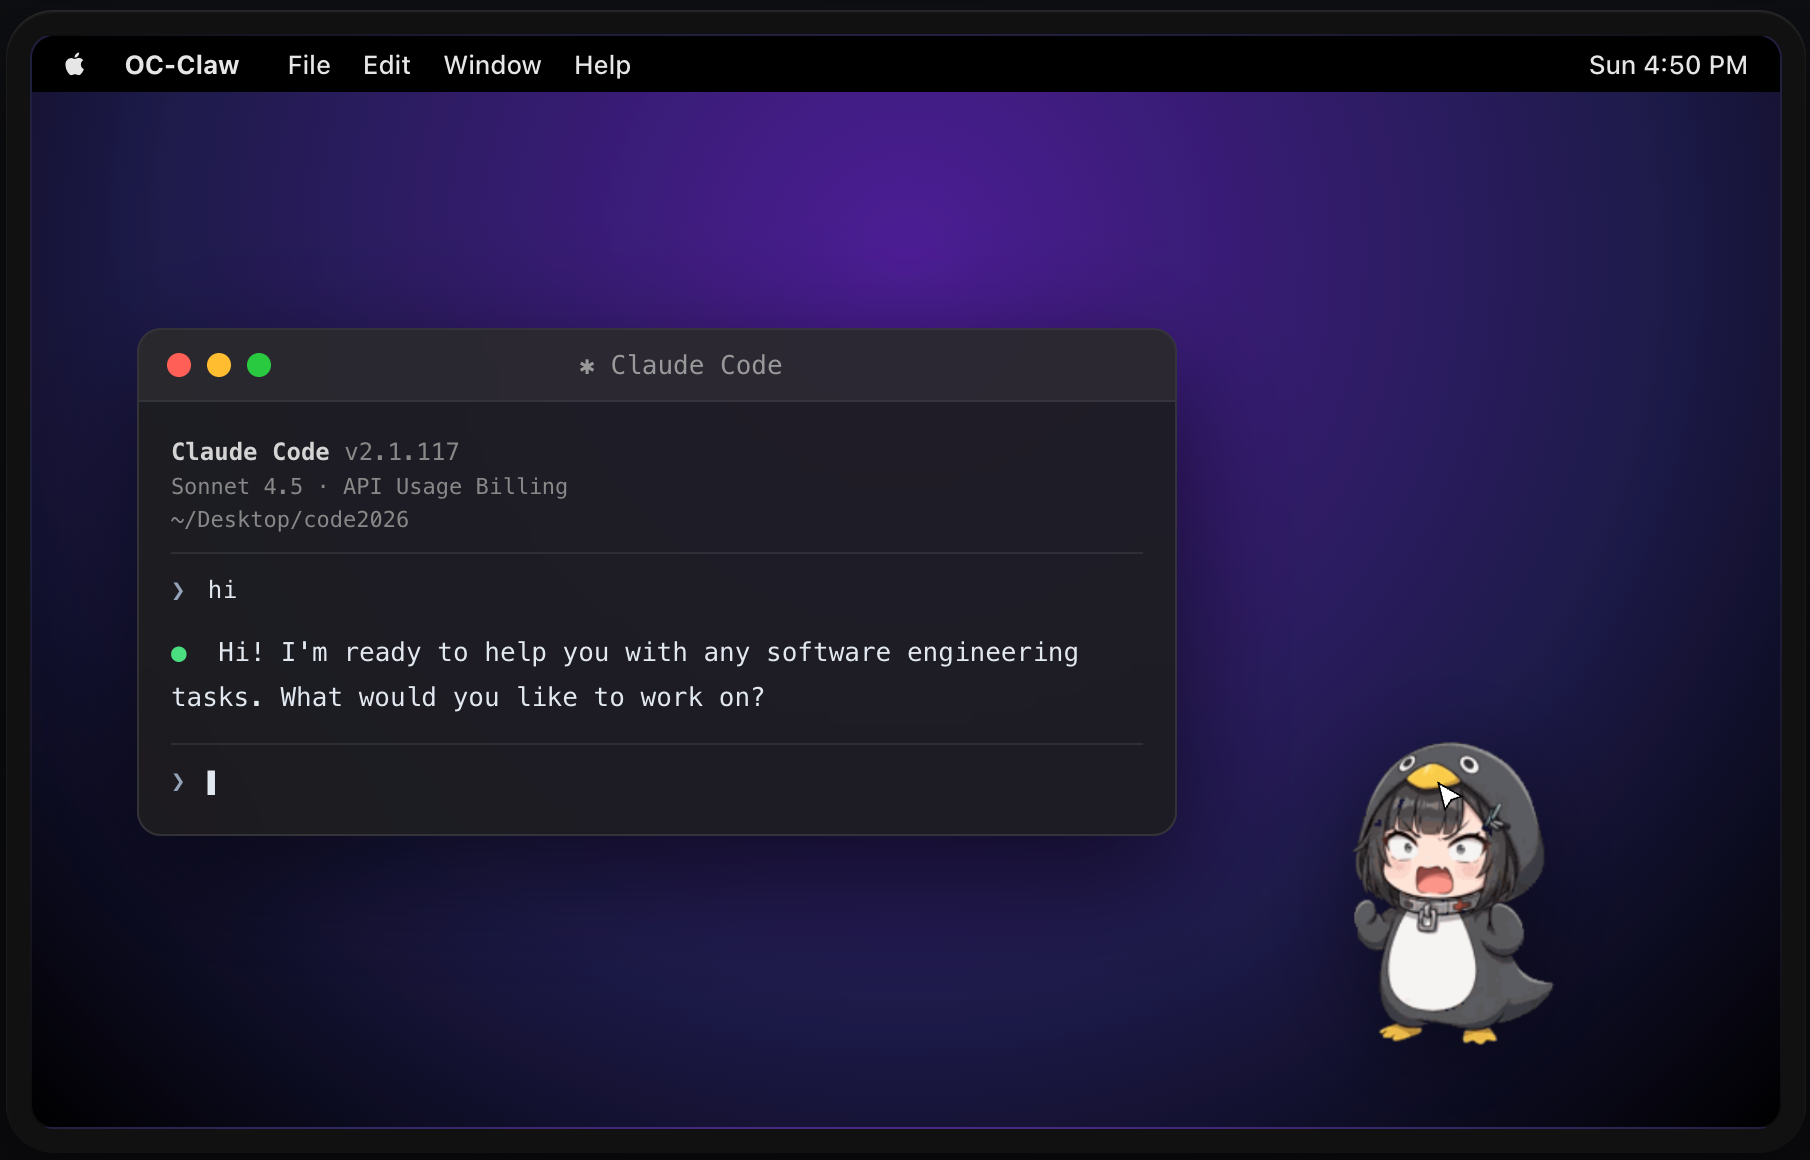Image resolution: width=1810 pixels, height=1160 pixels.
Task: Open the Edit menu
Action: pyautogui.click(x=387, y=65)
